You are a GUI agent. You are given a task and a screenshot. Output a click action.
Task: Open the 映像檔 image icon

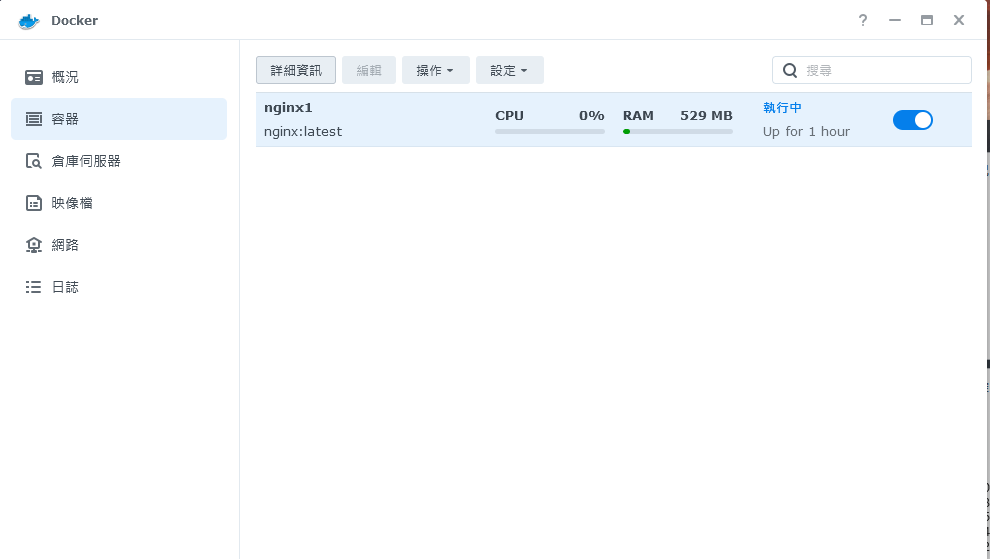pos(33,203)
